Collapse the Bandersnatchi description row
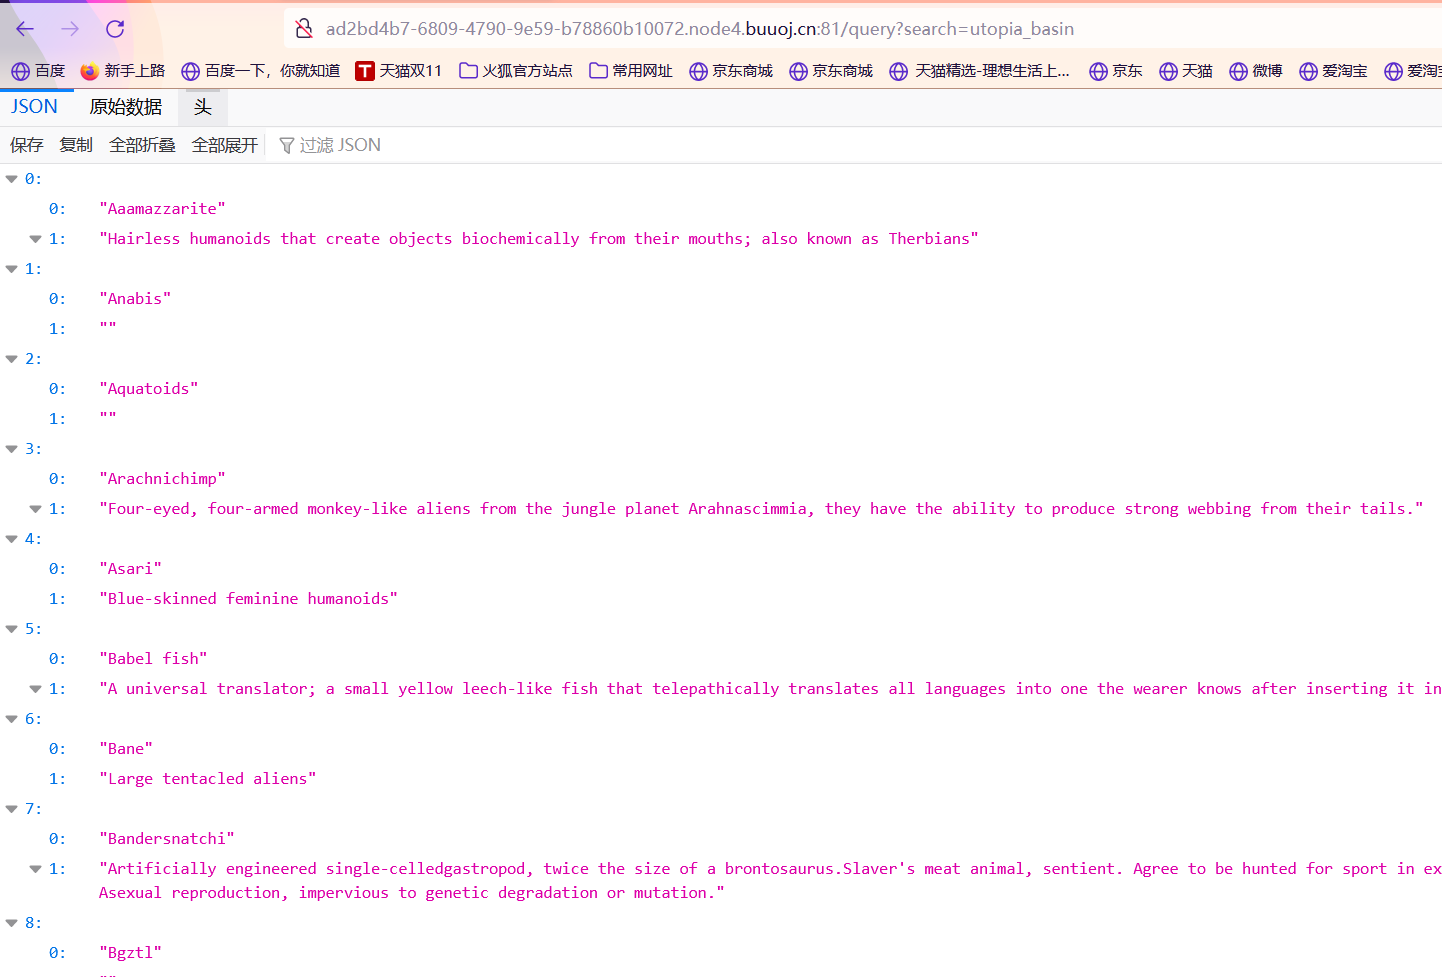Screen dimensions: 1442x977 coord(36,869)
